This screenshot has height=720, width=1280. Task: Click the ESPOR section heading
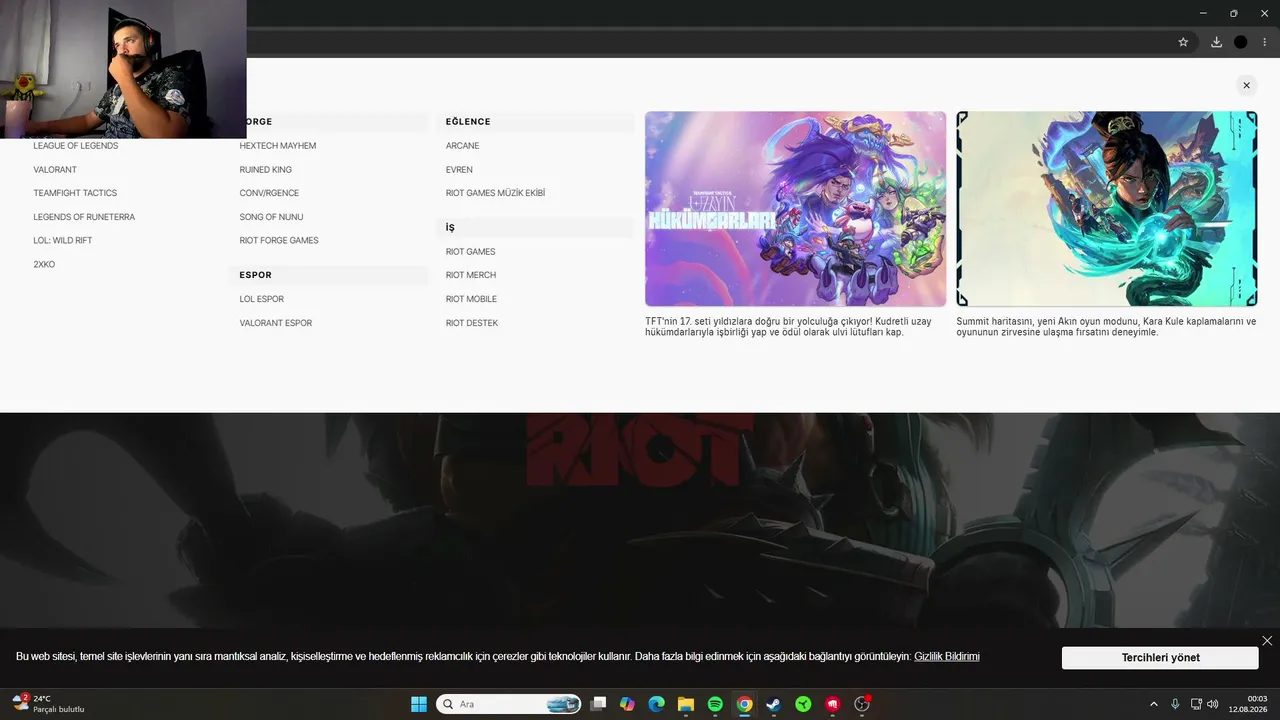256,275
